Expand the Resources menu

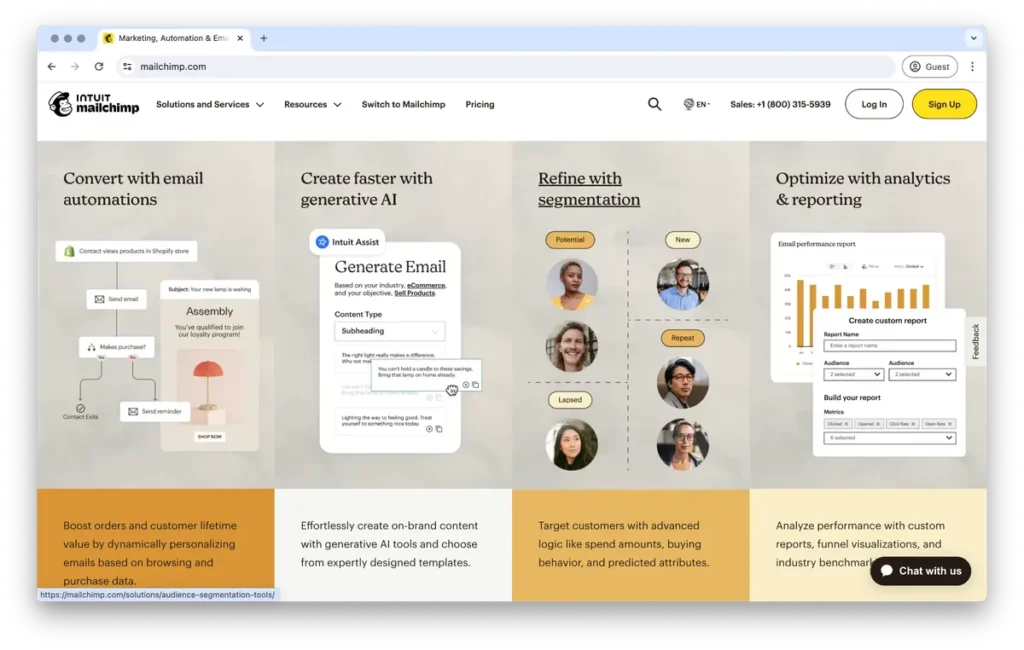[312, 105]
